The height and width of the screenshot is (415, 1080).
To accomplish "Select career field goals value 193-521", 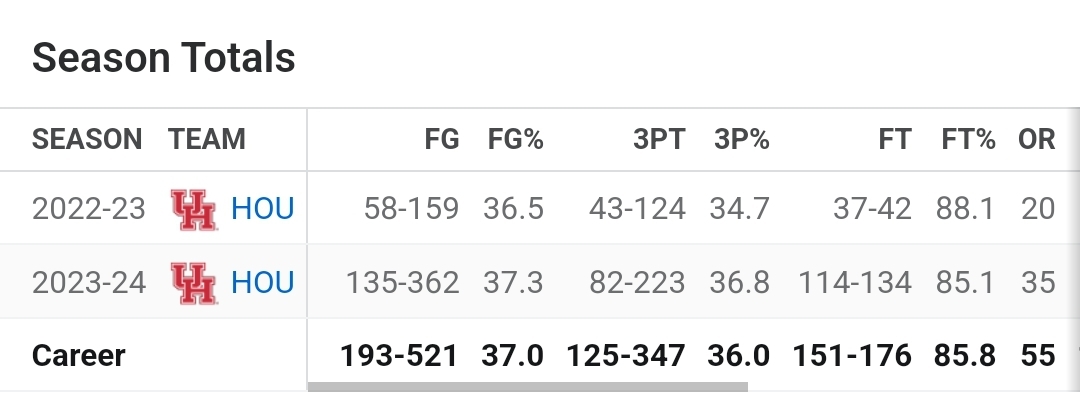I will (399, 356).
